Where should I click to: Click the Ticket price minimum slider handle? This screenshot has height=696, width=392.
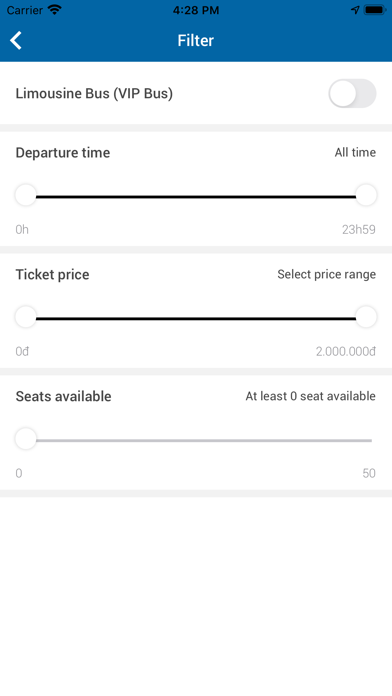[26, 317]
